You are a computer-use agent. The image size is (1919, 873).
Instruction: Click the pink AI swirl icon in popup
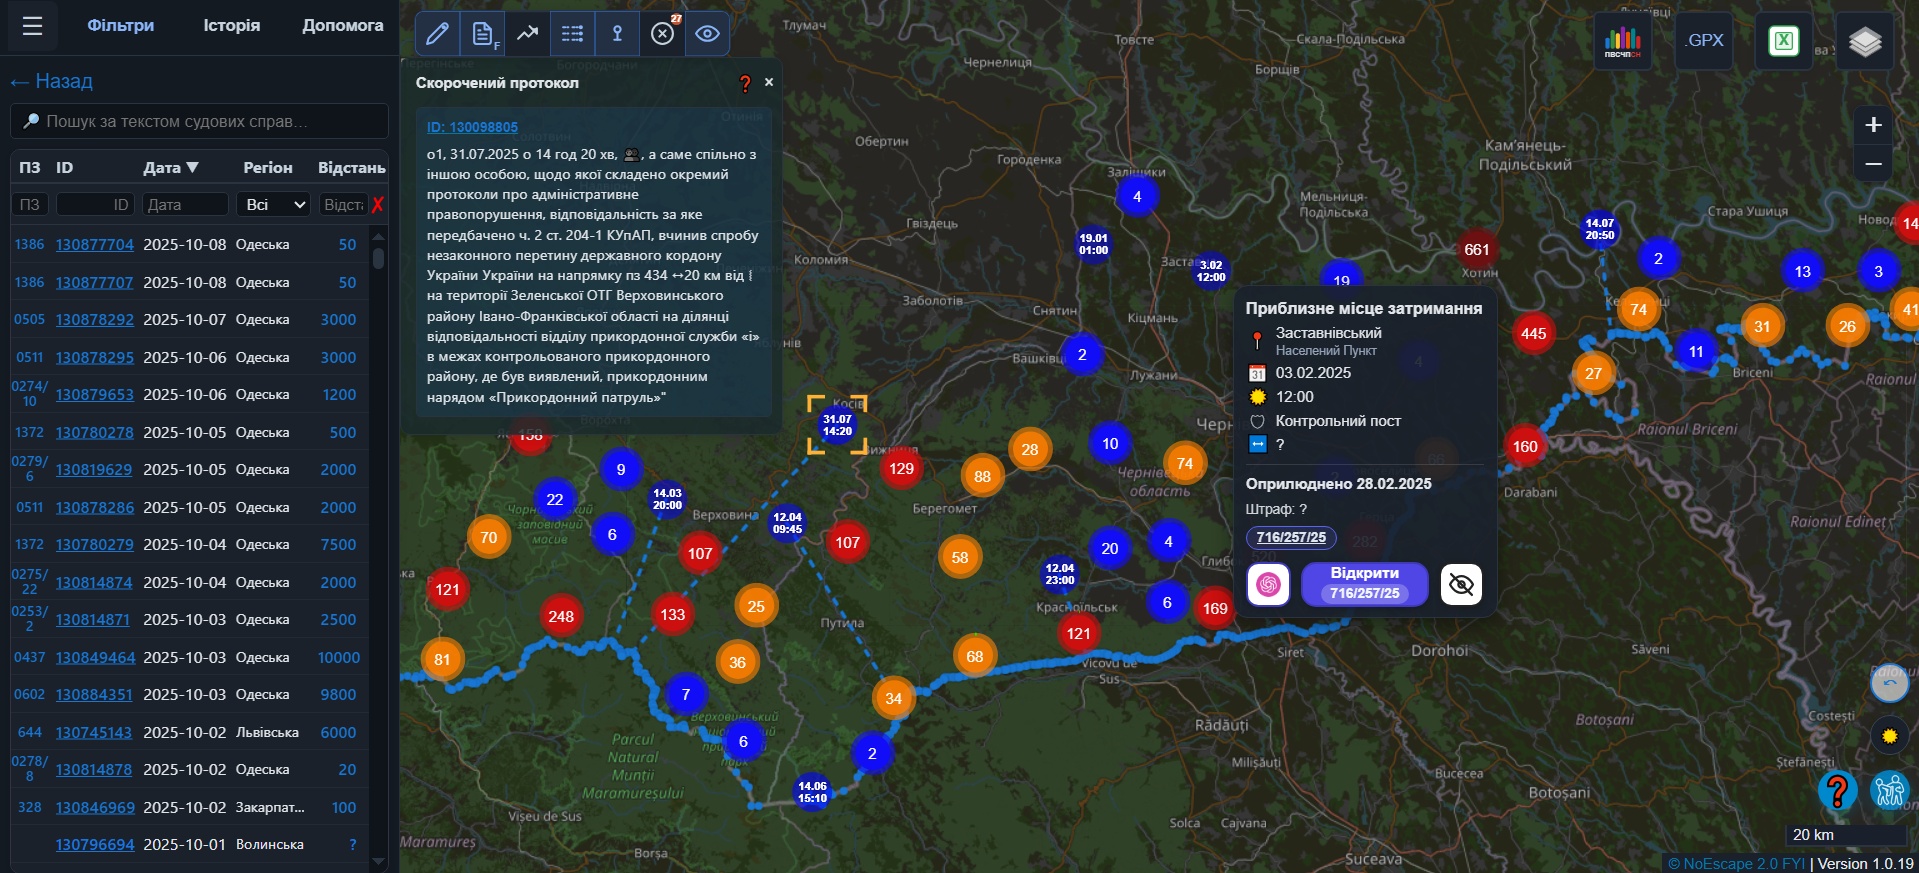pyautogui.click(x=1268, y=584)
